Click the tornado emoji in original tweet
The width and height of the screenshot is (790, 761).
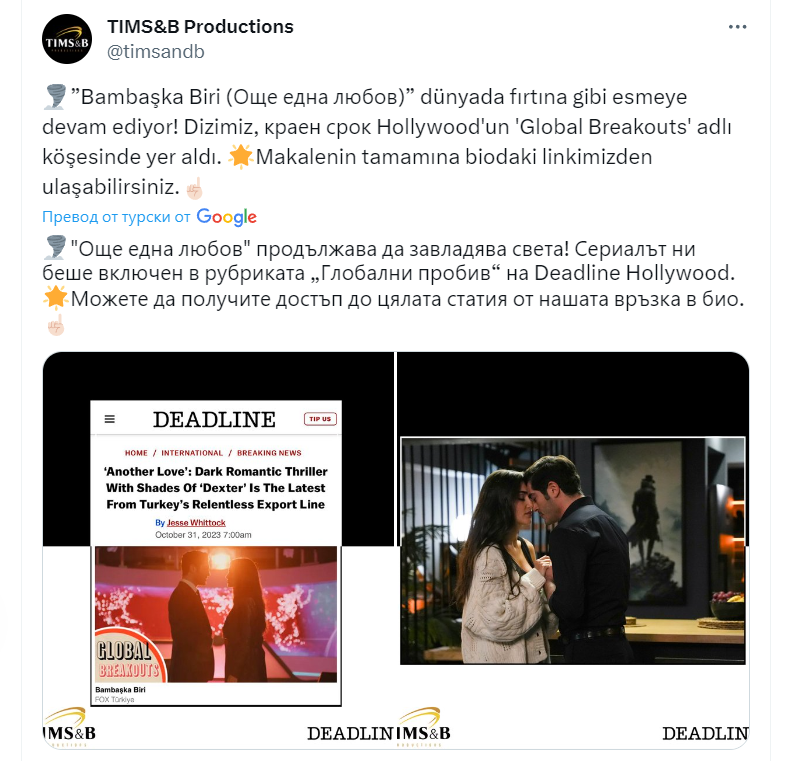point(55,97)
